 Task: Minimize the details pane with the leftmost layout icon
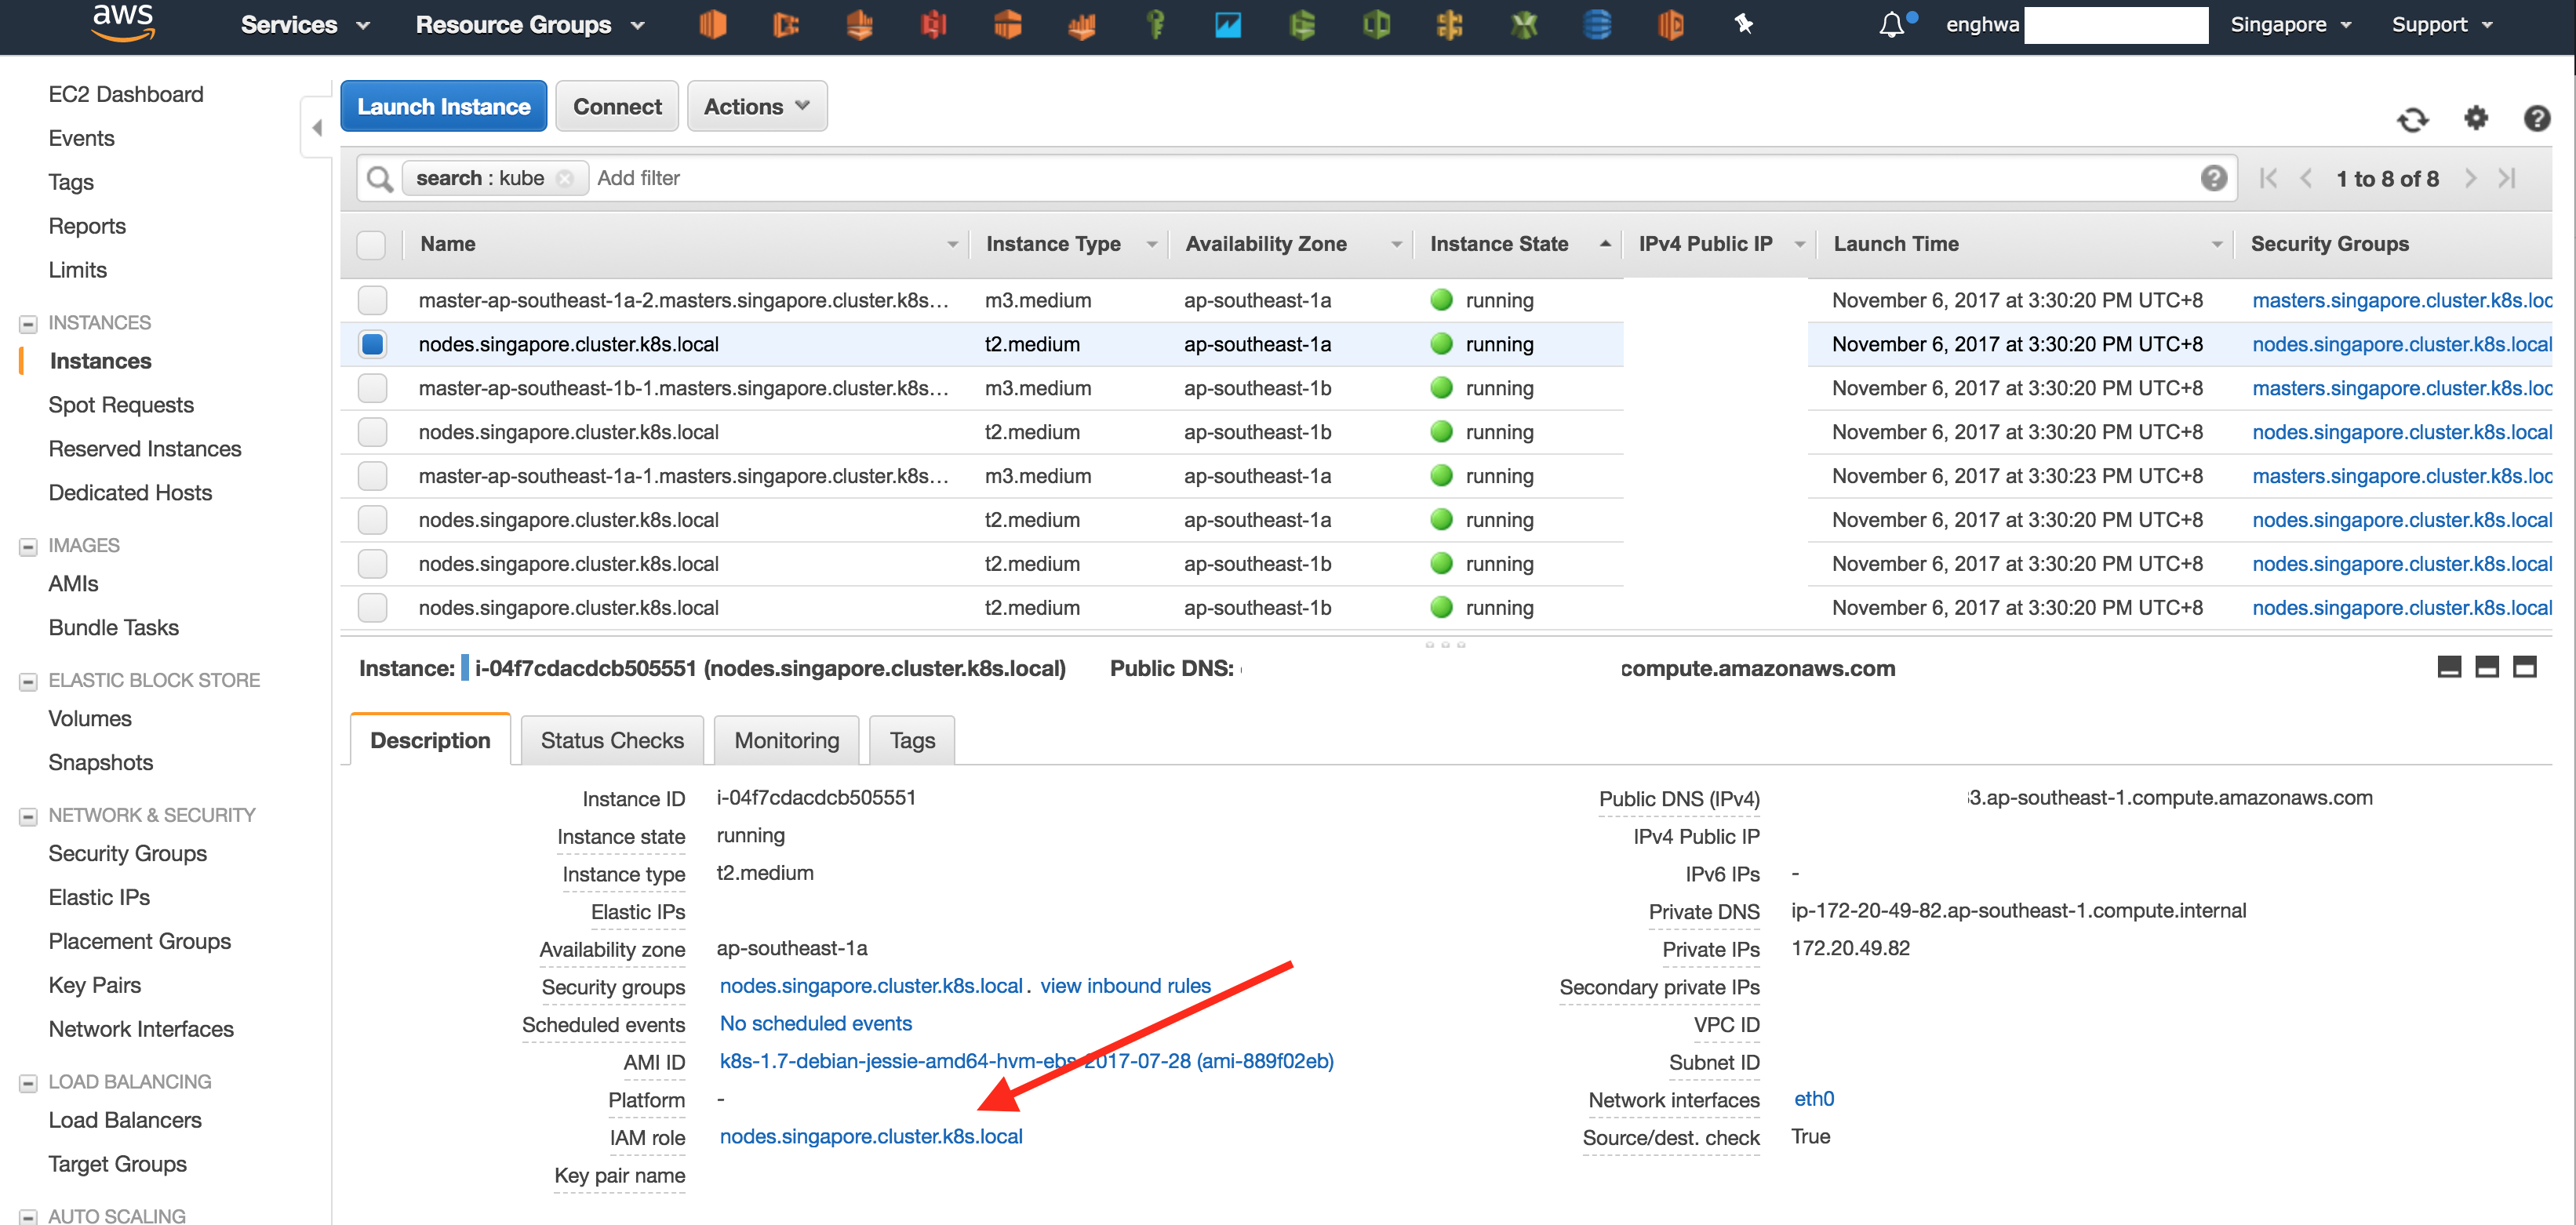click(2449, 667)
